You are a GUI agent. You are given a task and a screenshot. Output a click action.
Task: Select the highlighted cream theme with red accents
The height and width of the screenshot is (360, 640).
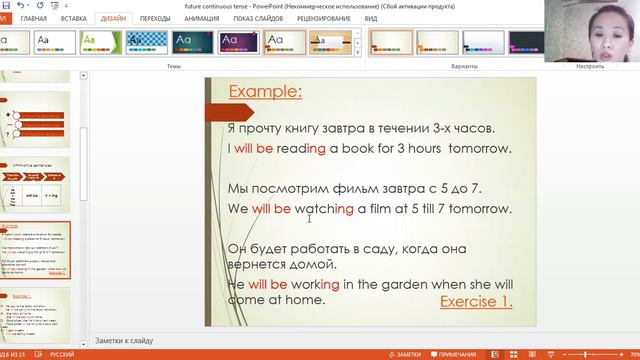(284, 42)
